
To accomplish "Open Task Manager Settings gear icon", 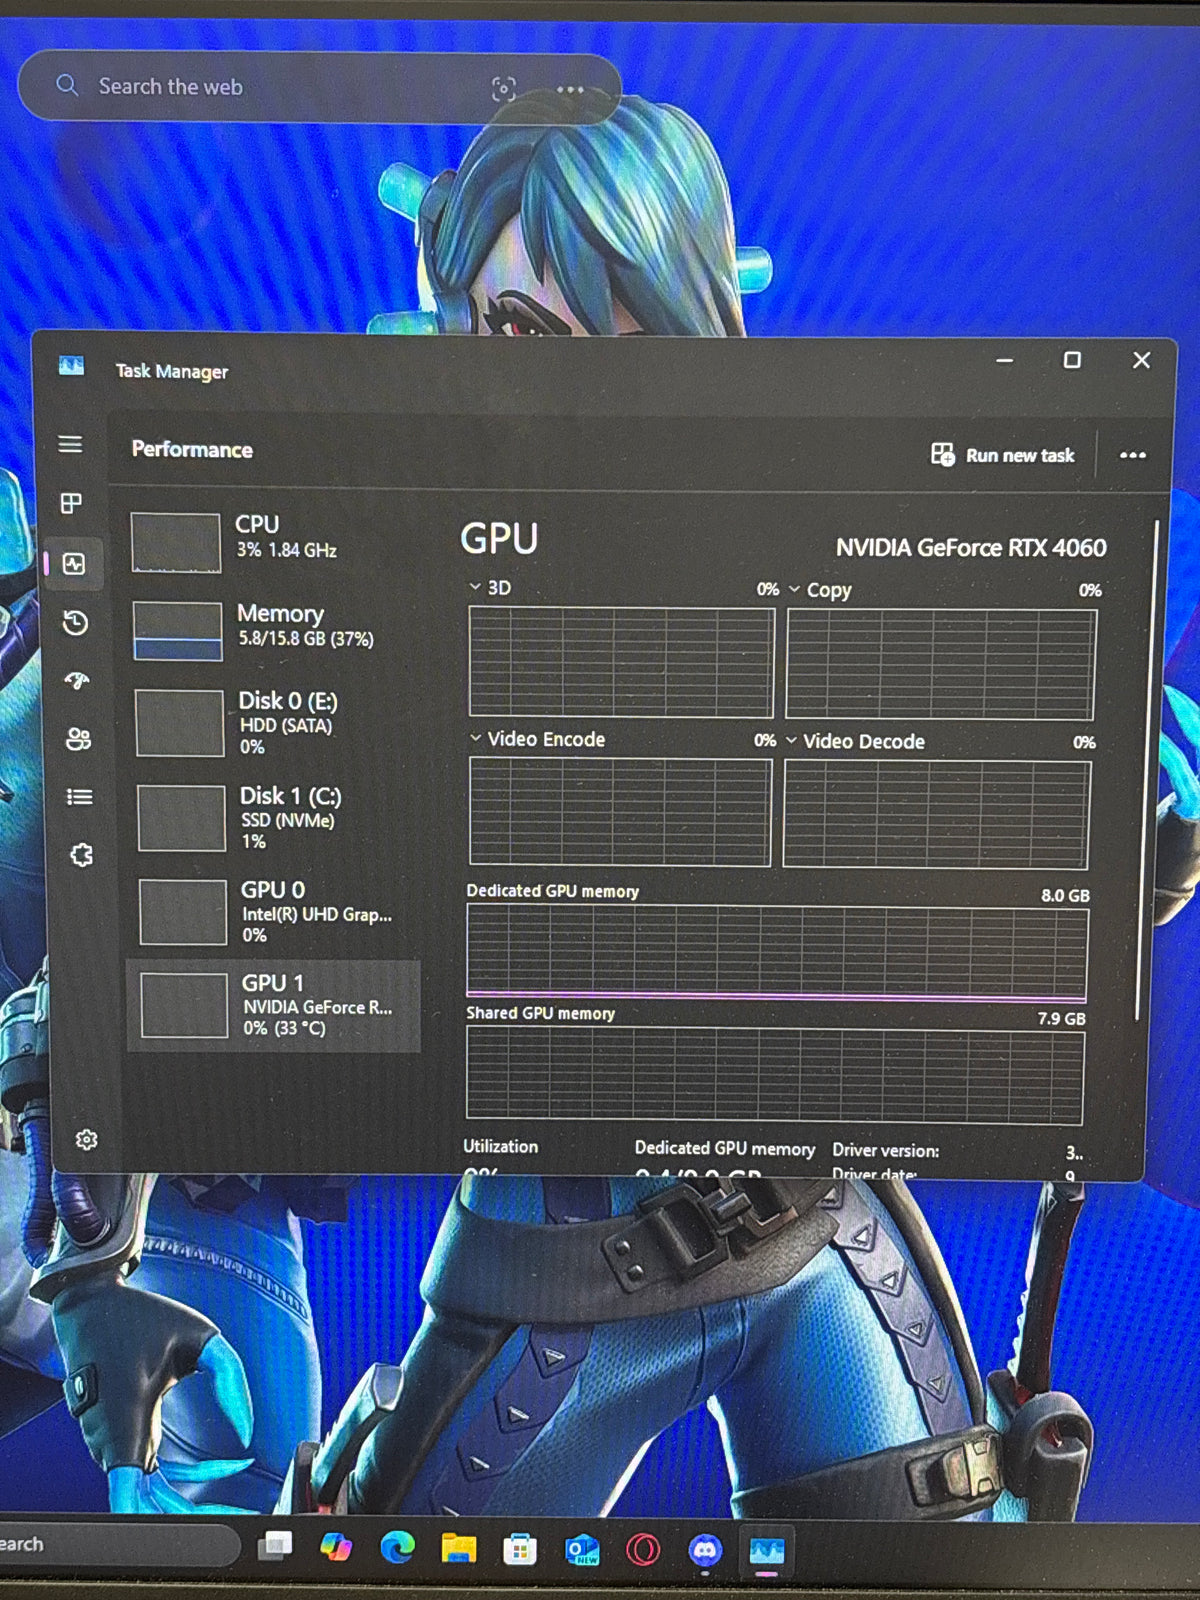I will (x=87, y=1140).
